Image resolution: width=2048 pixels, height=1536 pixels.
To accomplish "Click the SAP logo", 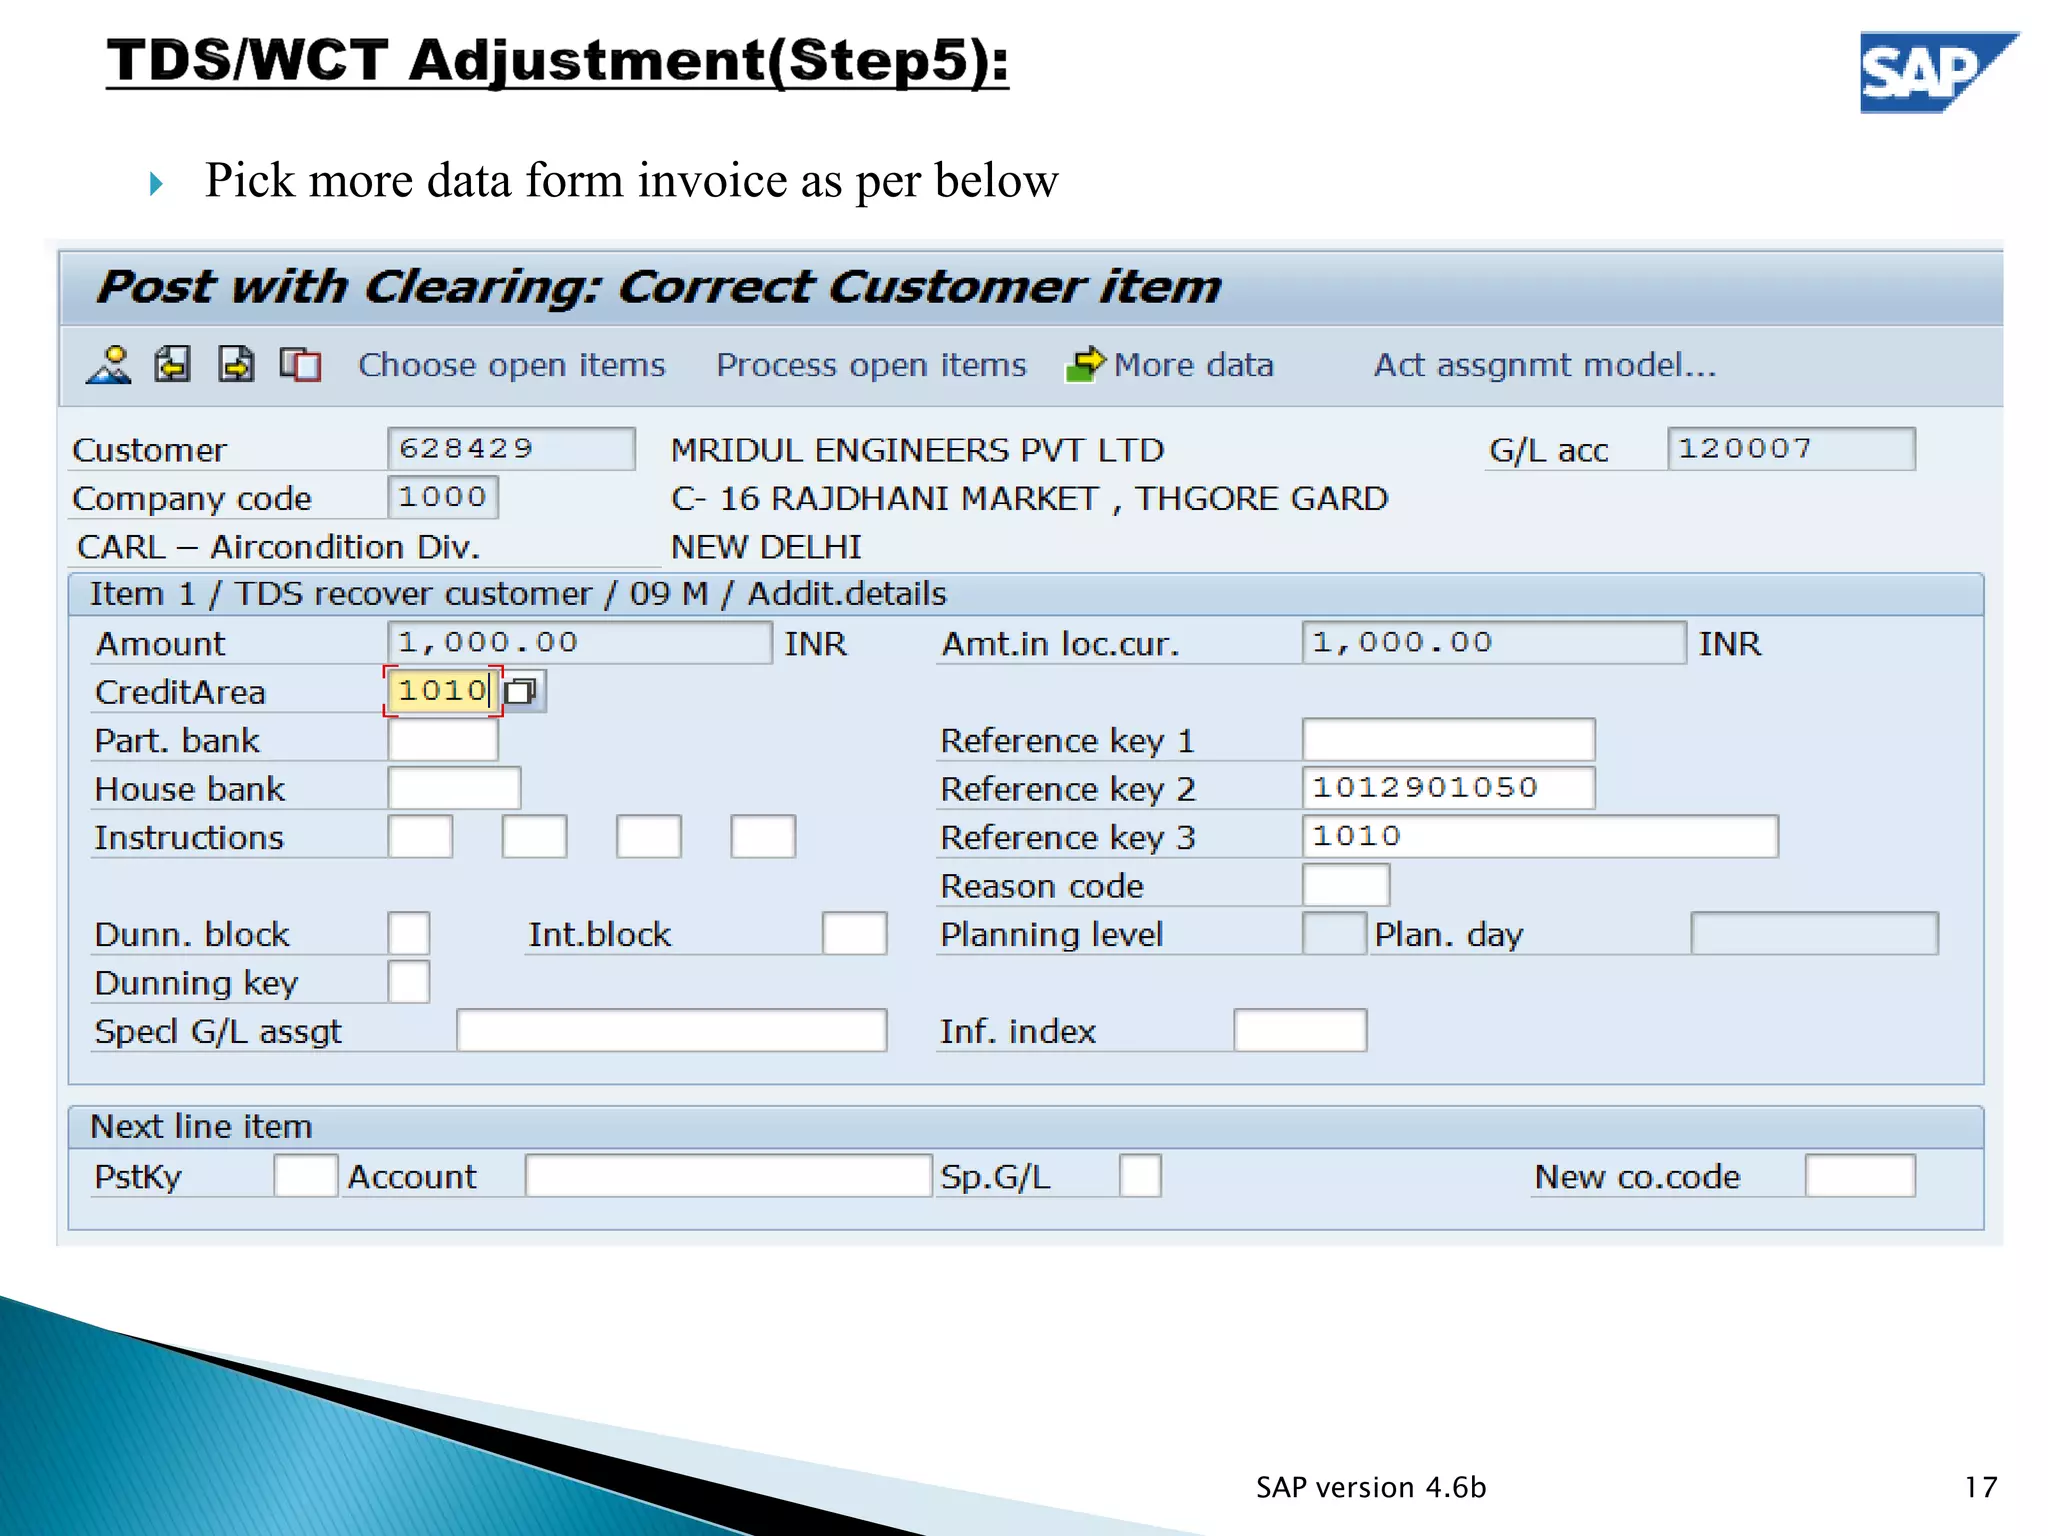I will pyautogui.click(x=1938, y=72).
